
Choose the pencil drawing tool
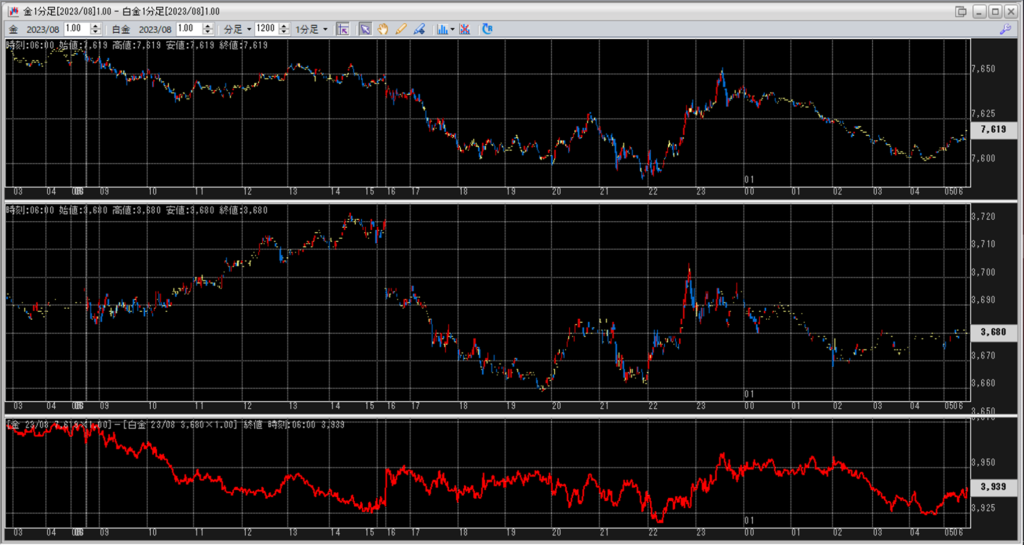[x=401, y=29]
